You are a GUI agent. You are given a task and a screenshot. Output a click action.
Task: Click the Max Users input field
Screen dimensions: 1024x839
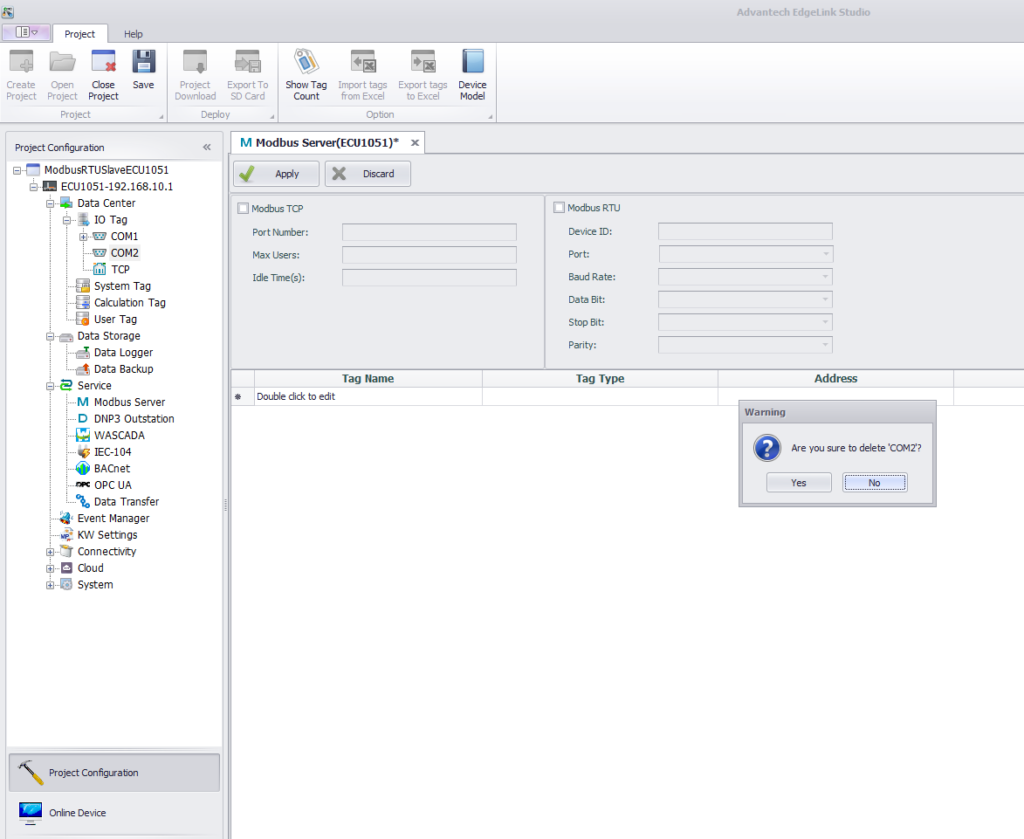[429, 255]
